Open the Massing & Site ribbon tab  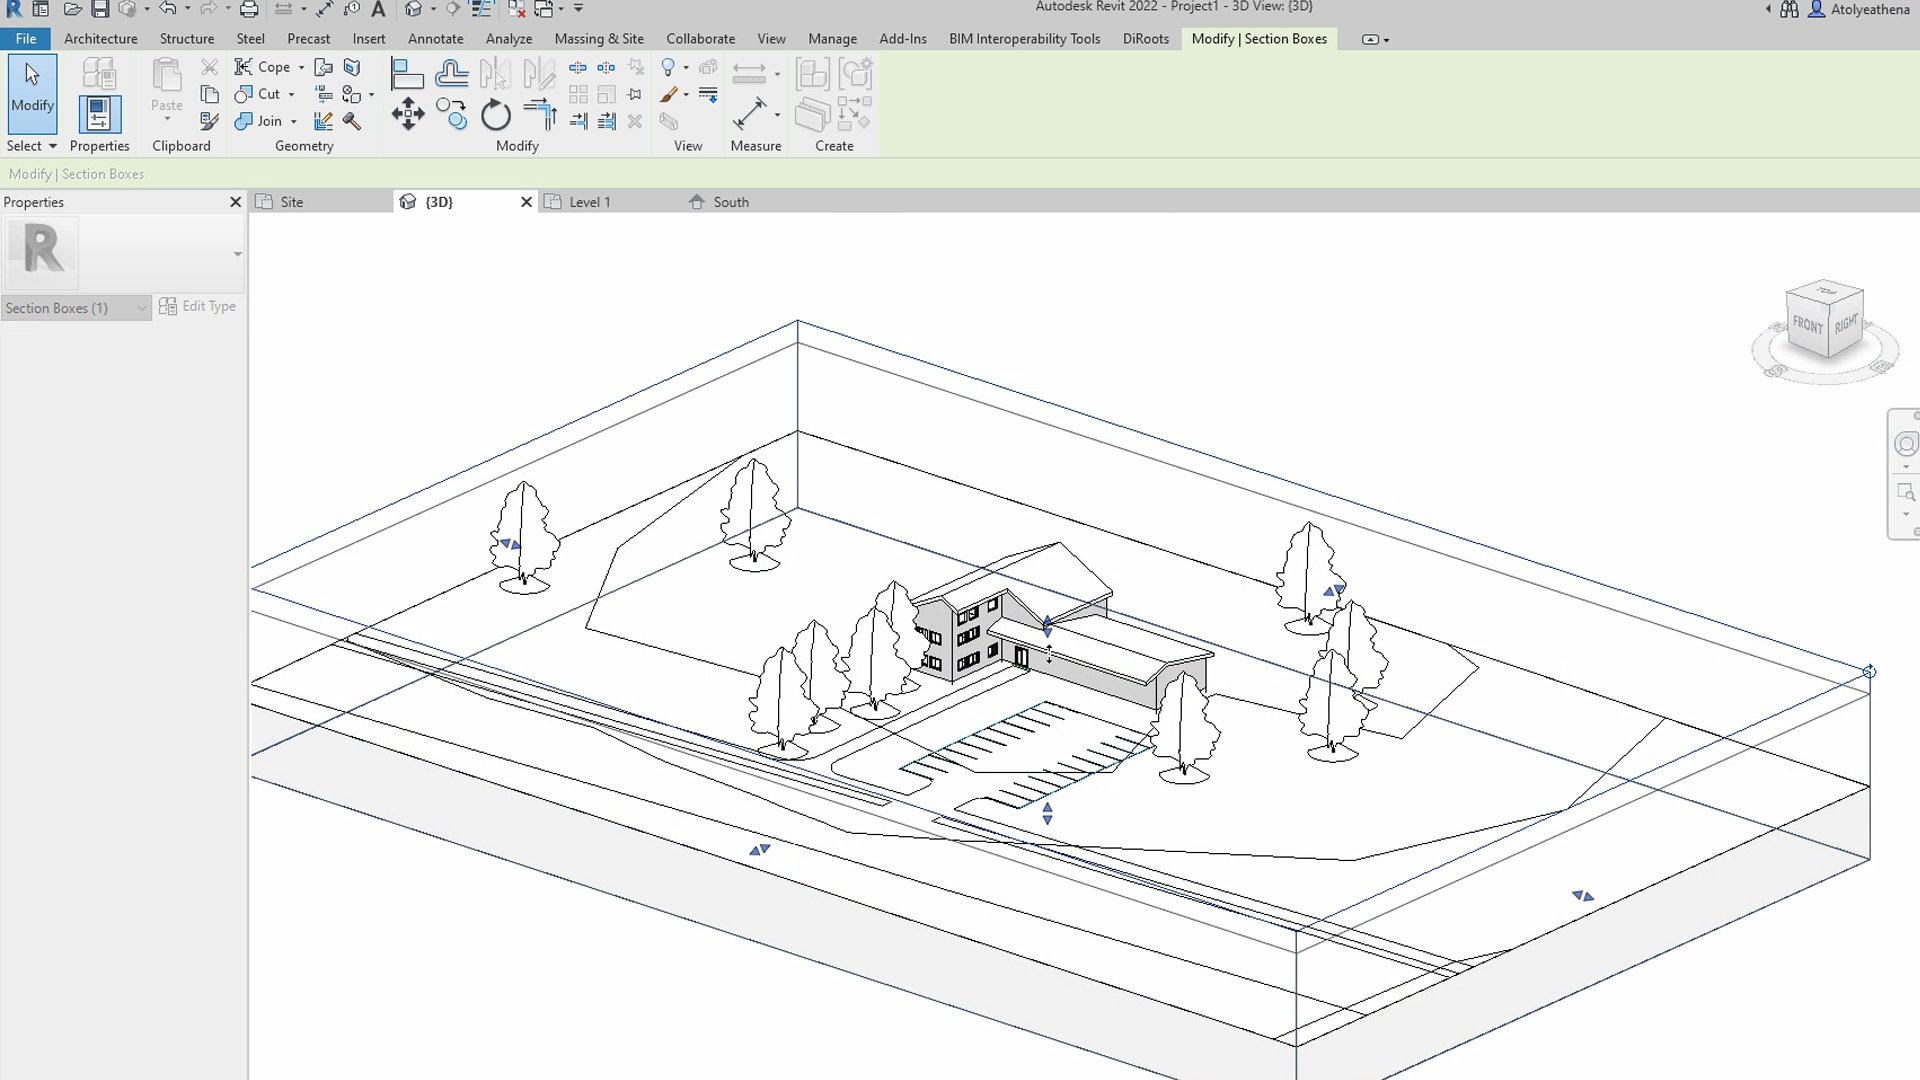(x=599, y=39)
